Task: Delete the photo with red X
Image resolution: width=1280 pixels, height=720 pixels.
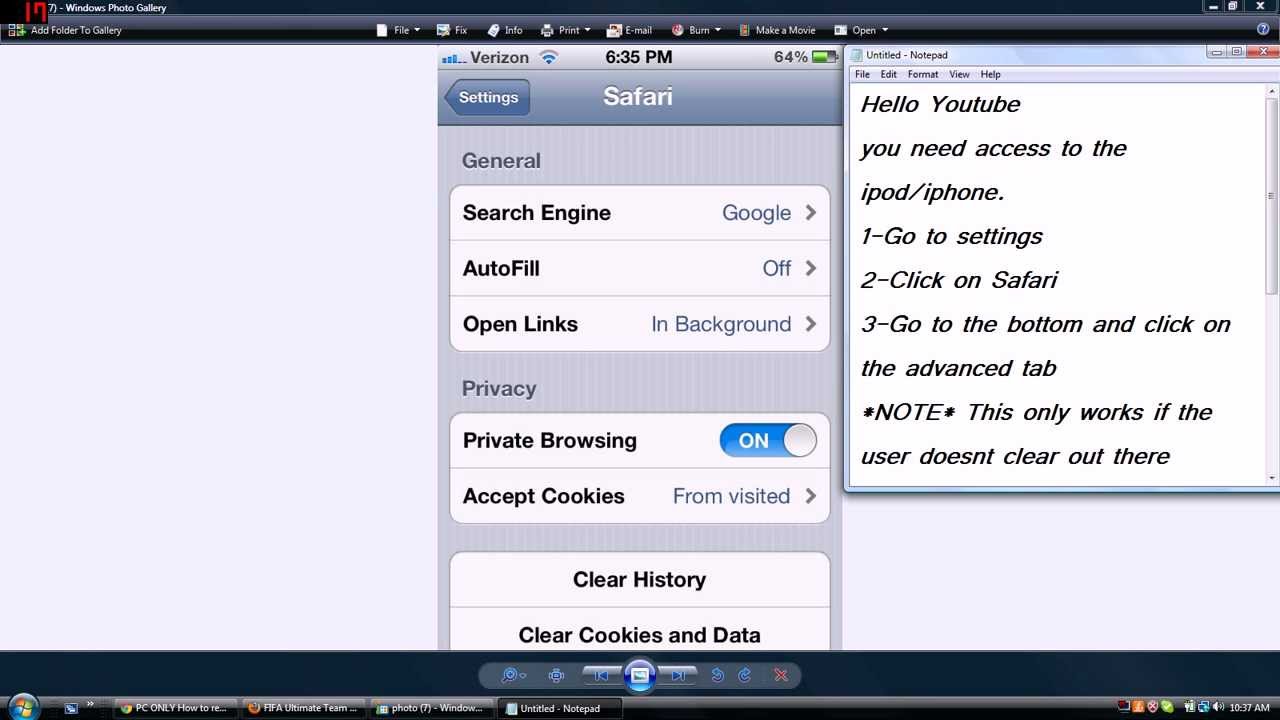Action: click(781, 676)
